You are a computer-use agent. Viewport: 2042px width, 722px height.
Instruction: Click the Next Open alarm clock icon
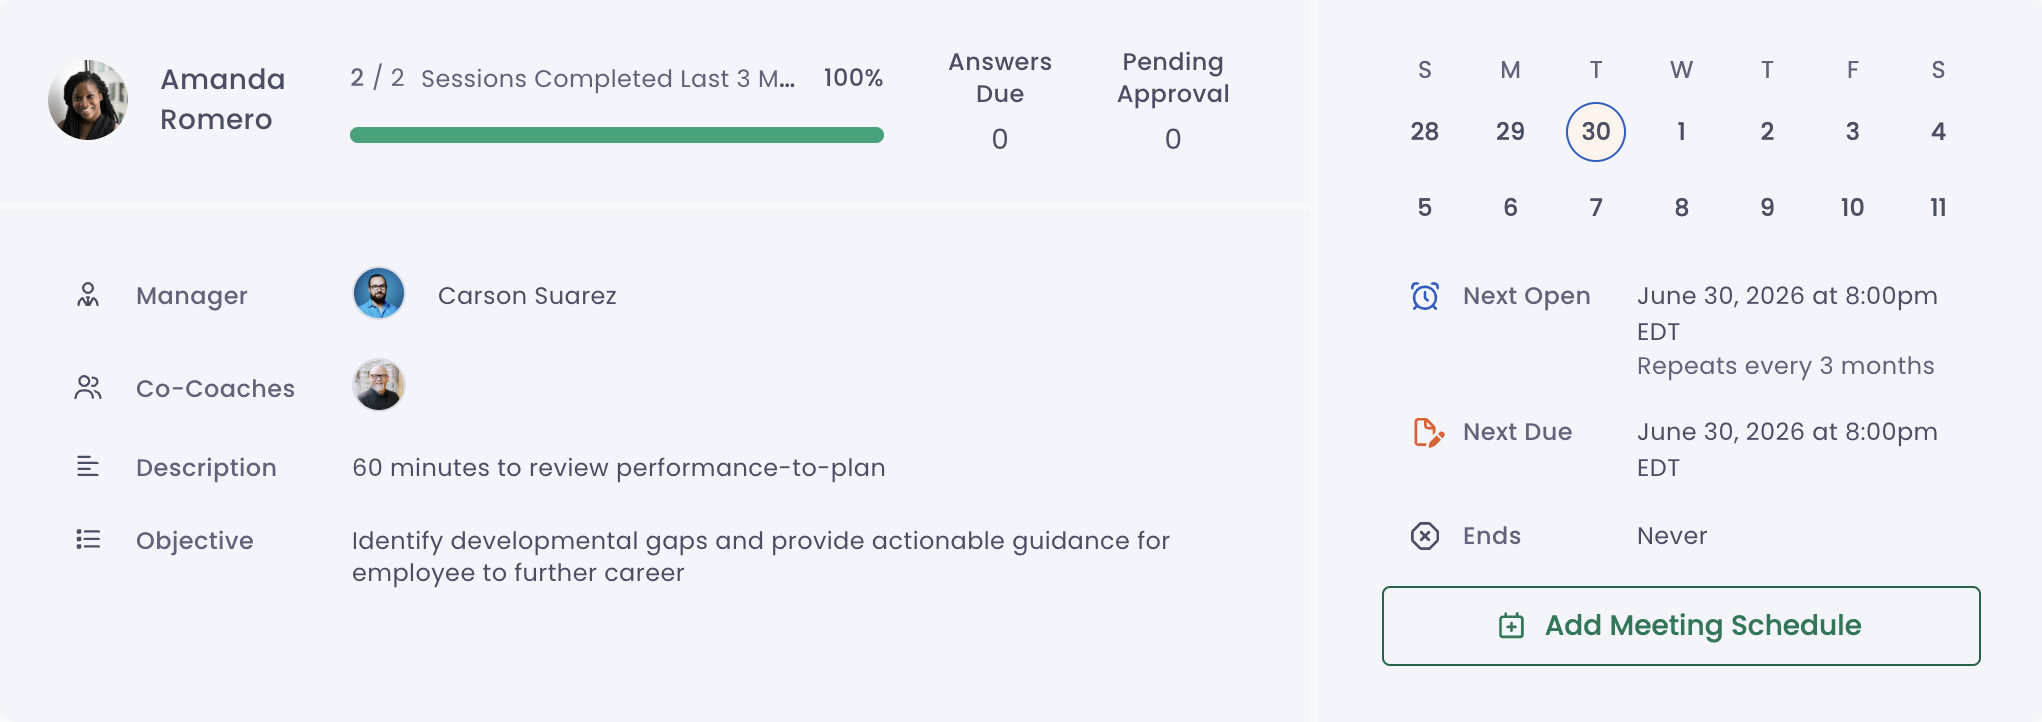[1425, 296]
